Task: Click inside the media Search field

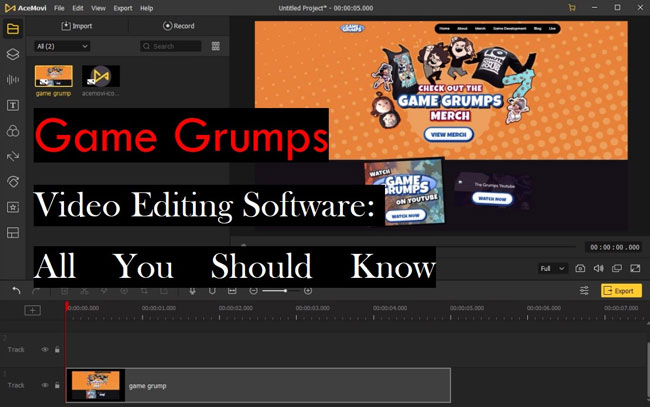Action: (x=170, y=46)
